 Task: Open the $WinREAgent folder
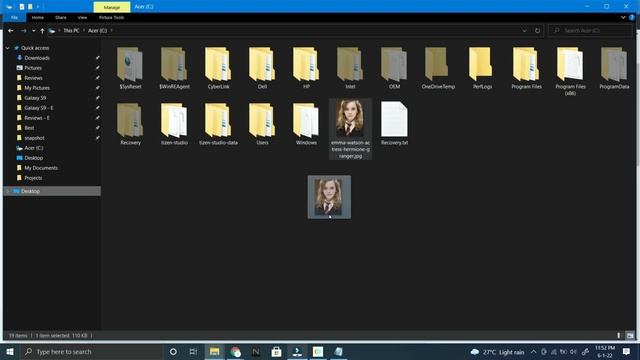pos(174,68)
